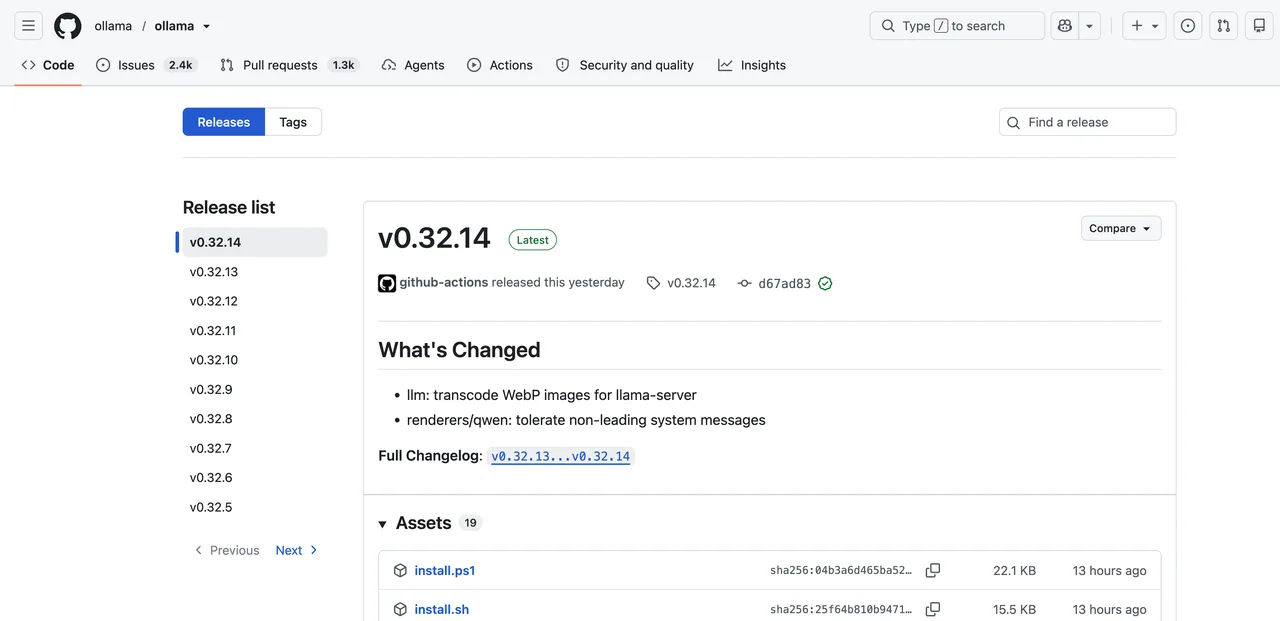Download the install.ps1 asset

445,571
